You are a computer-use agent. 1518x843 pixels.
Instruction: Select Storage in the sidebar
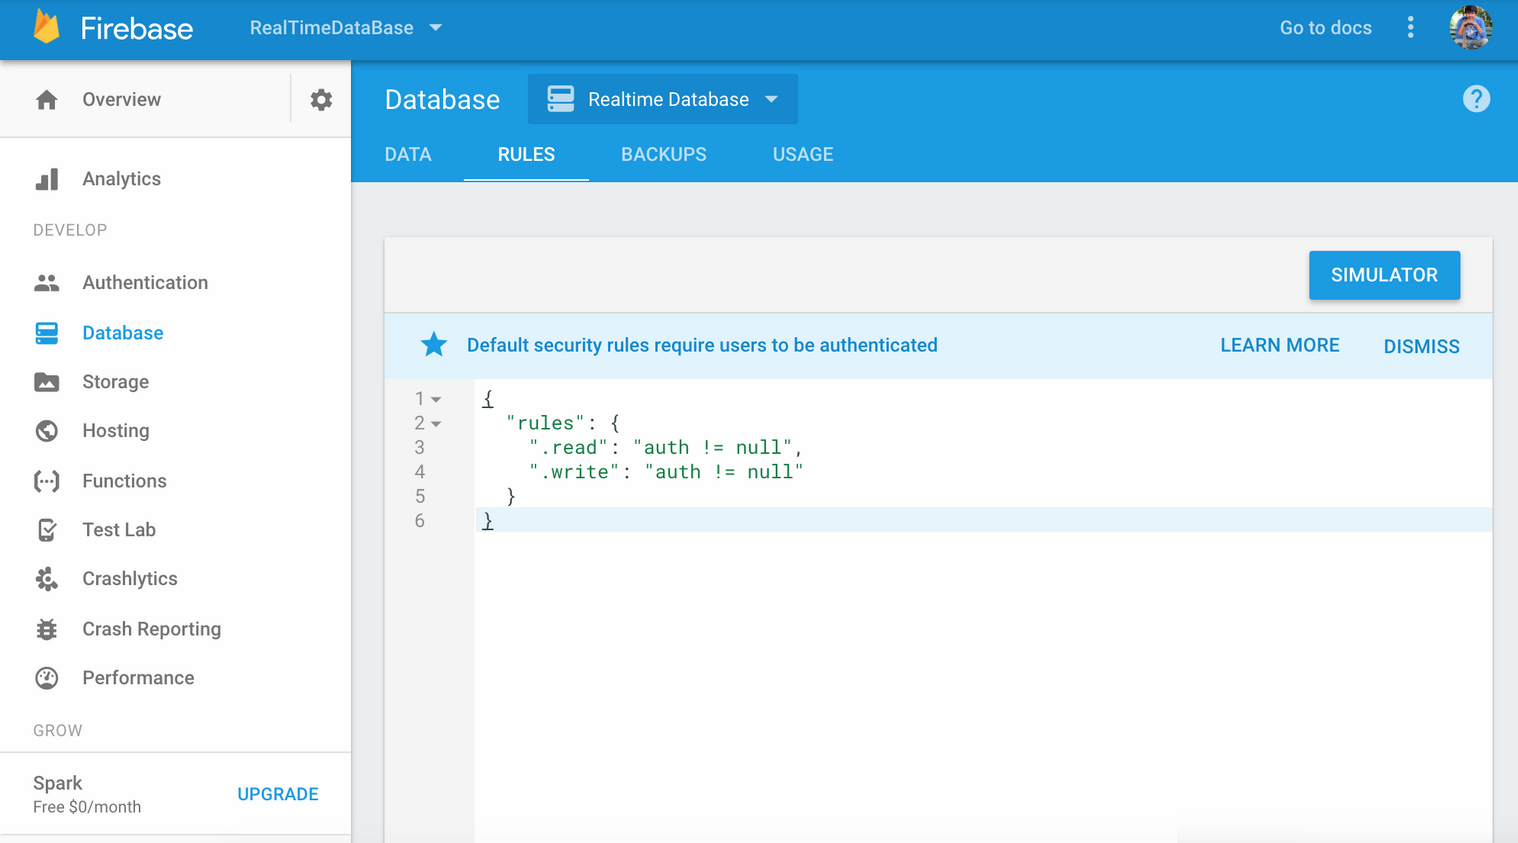115,381
